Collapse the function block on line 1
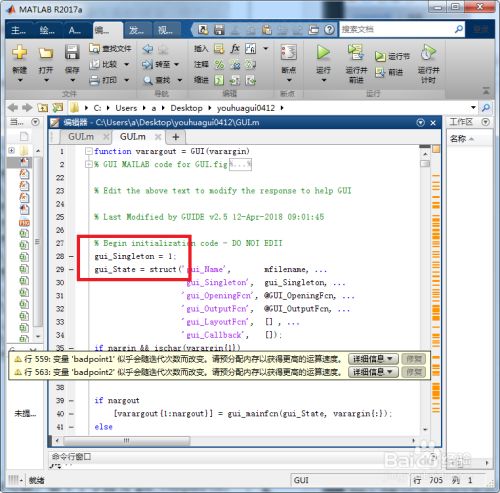Screen dimensions: 500x493 [88, 151]
